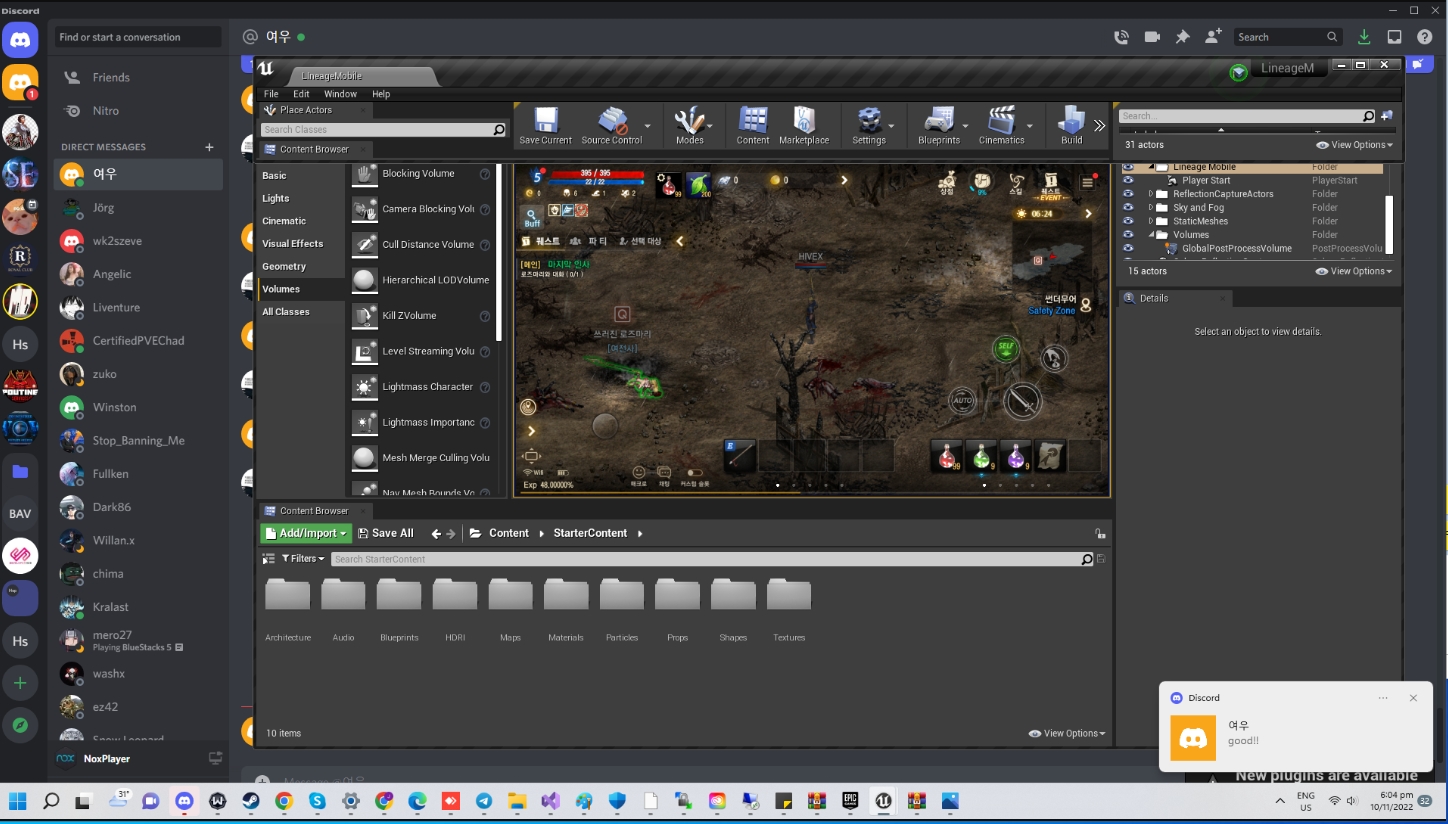Open the Source Control toolbar icon
The height and width of the screenshot is (824, 1448).
tap(612, 126)
